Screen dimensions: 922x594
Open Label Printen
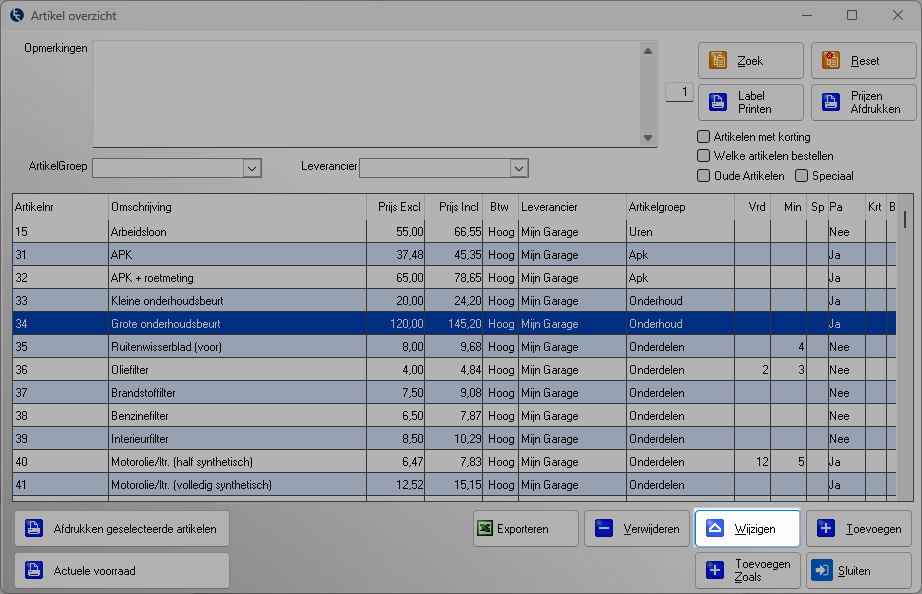click(x=750, y=102)
